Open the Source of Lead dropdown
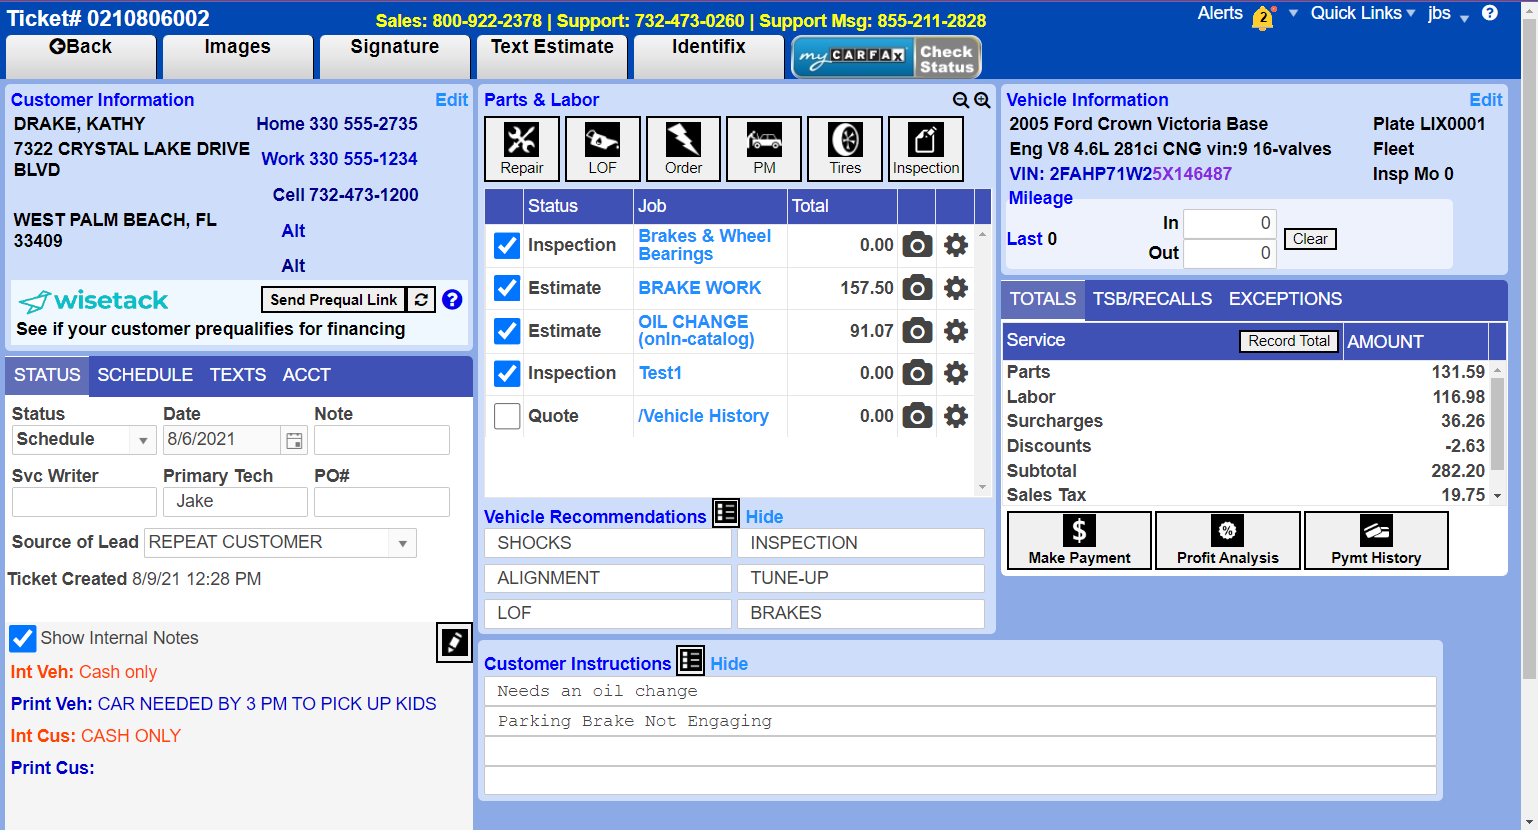 coord(401,543)
